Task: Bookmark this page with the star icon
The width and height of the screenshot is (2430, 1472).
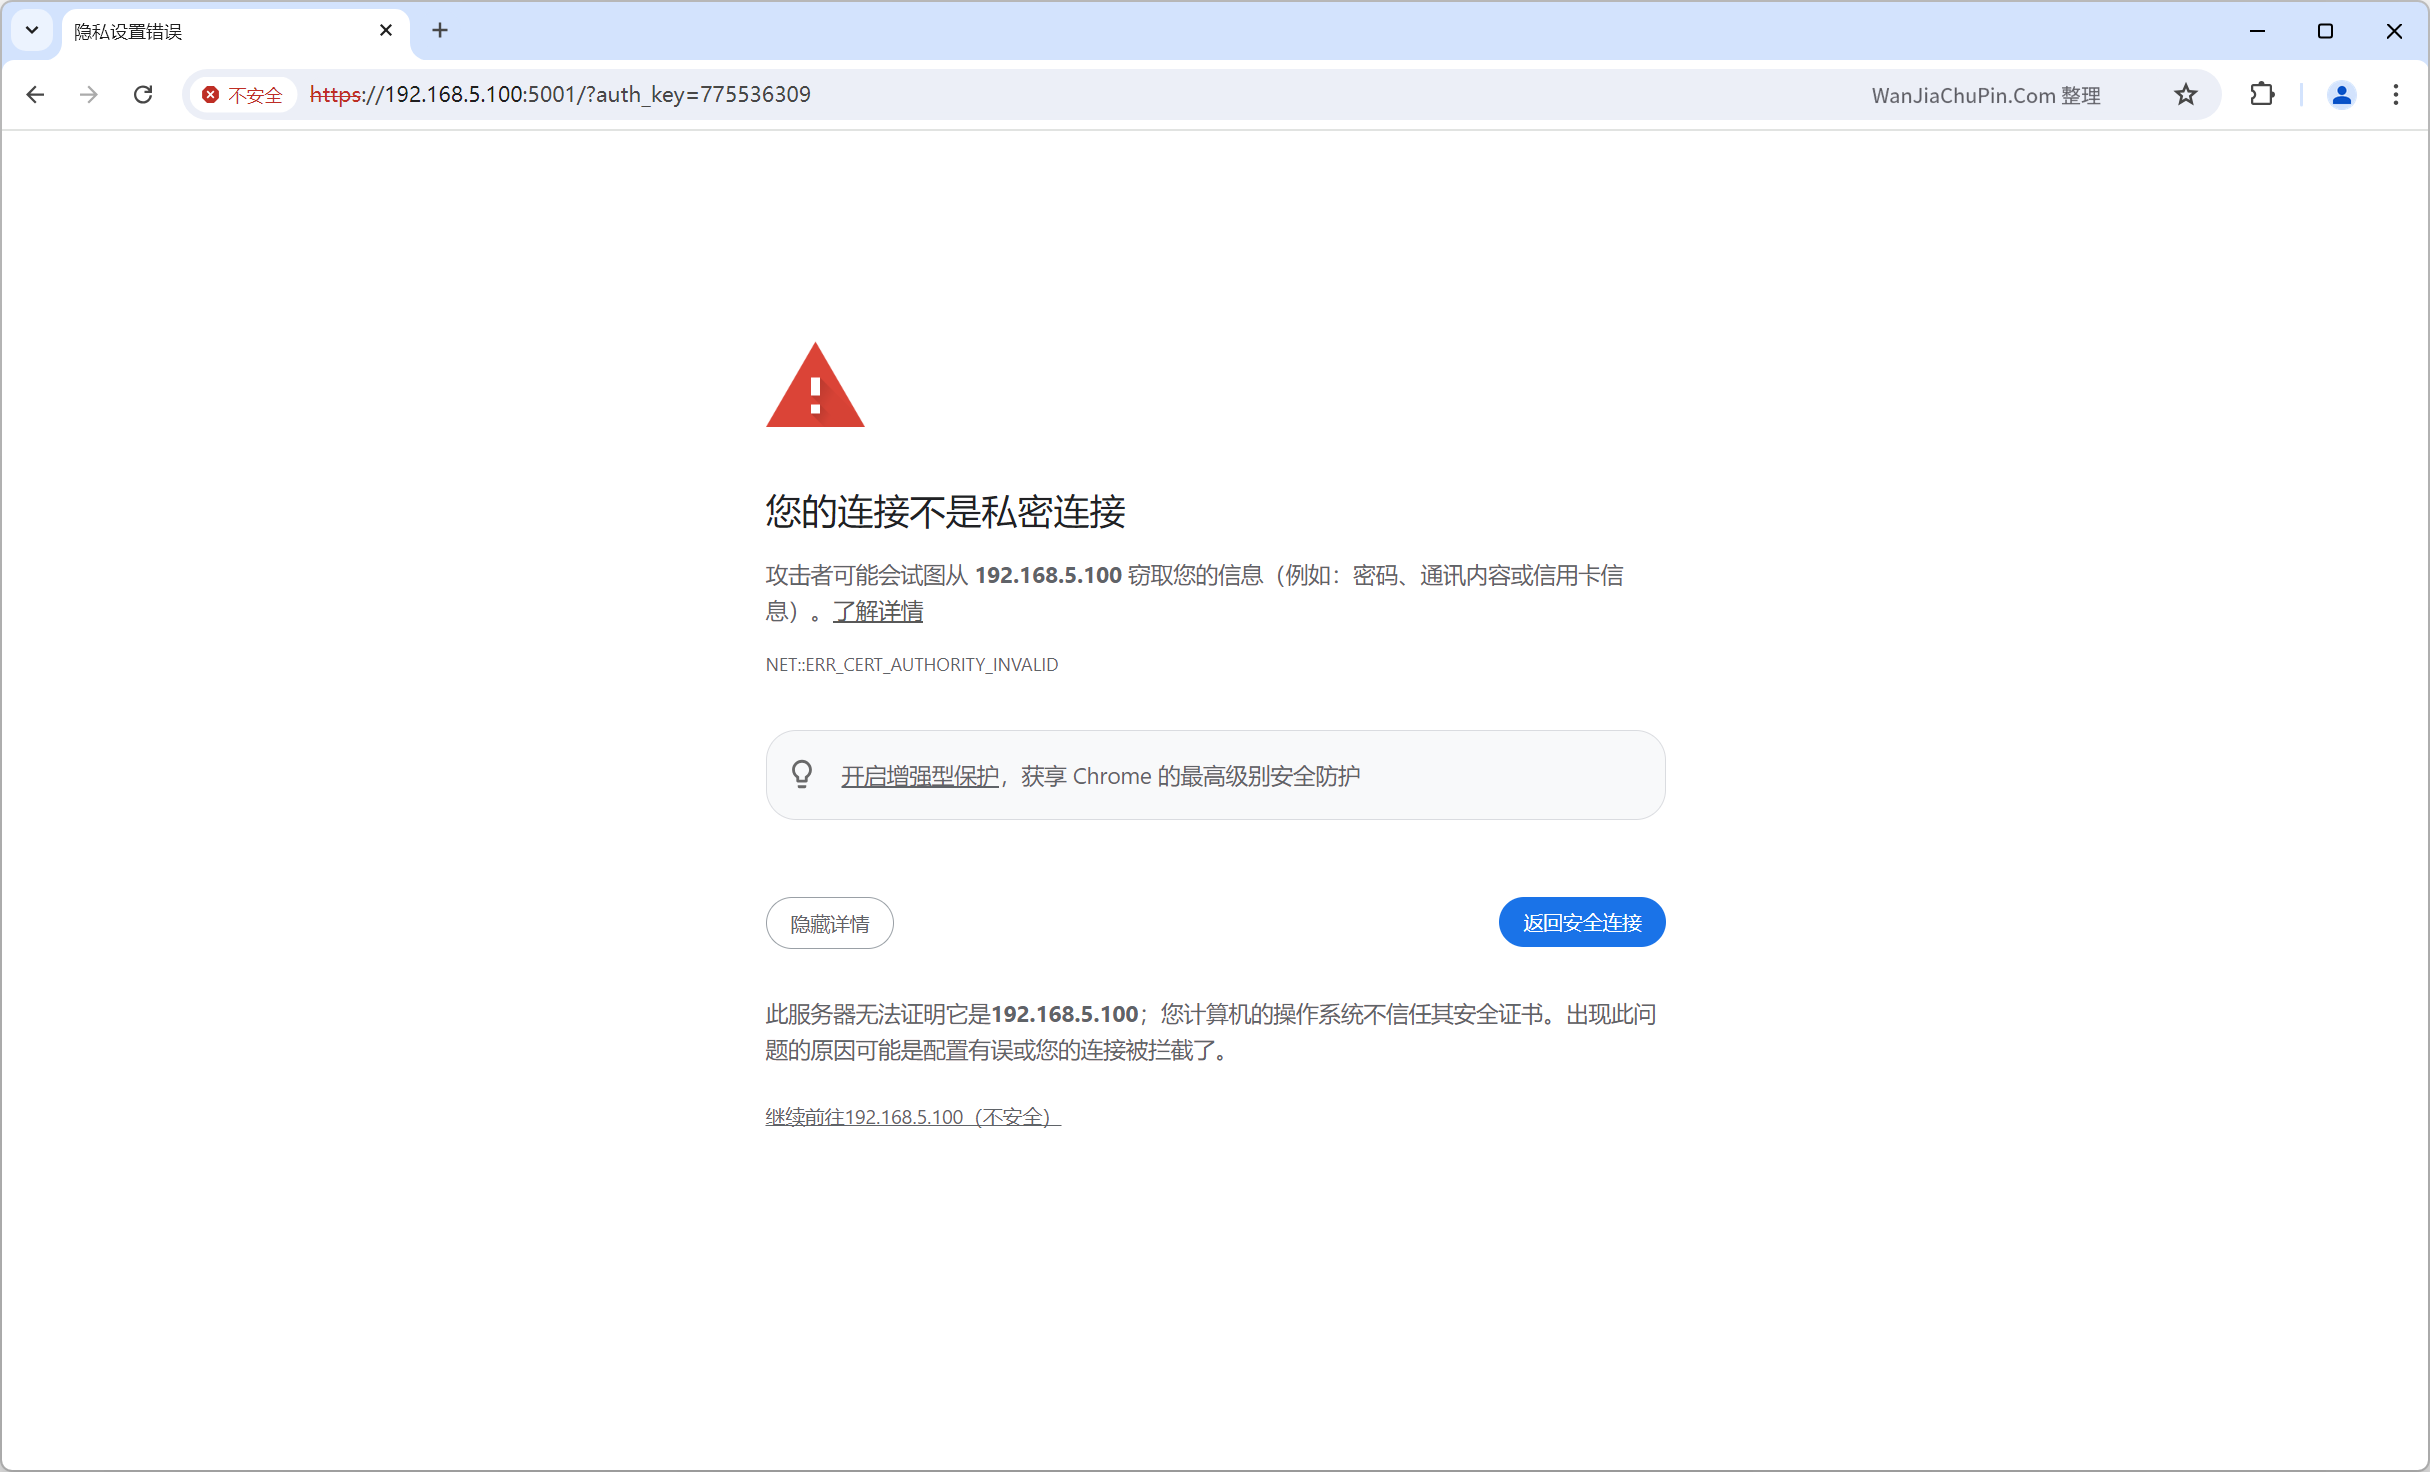Action: [x=2186, y=94]
